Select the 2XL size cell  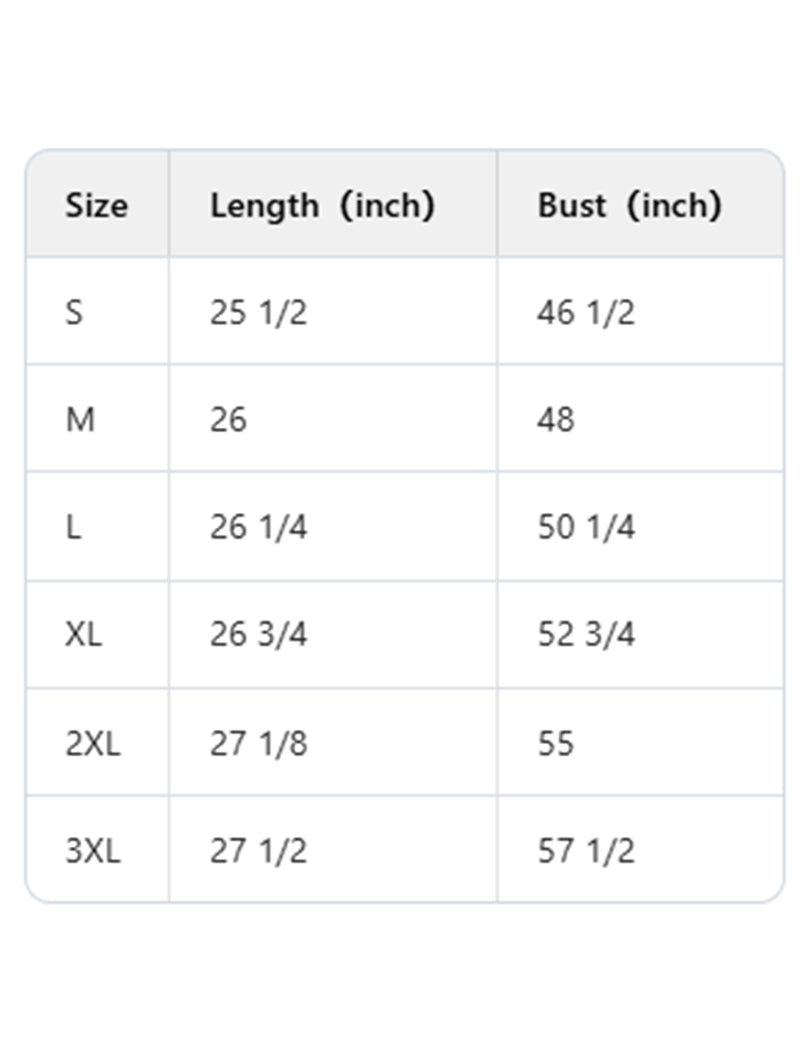(x=93, y=743)
